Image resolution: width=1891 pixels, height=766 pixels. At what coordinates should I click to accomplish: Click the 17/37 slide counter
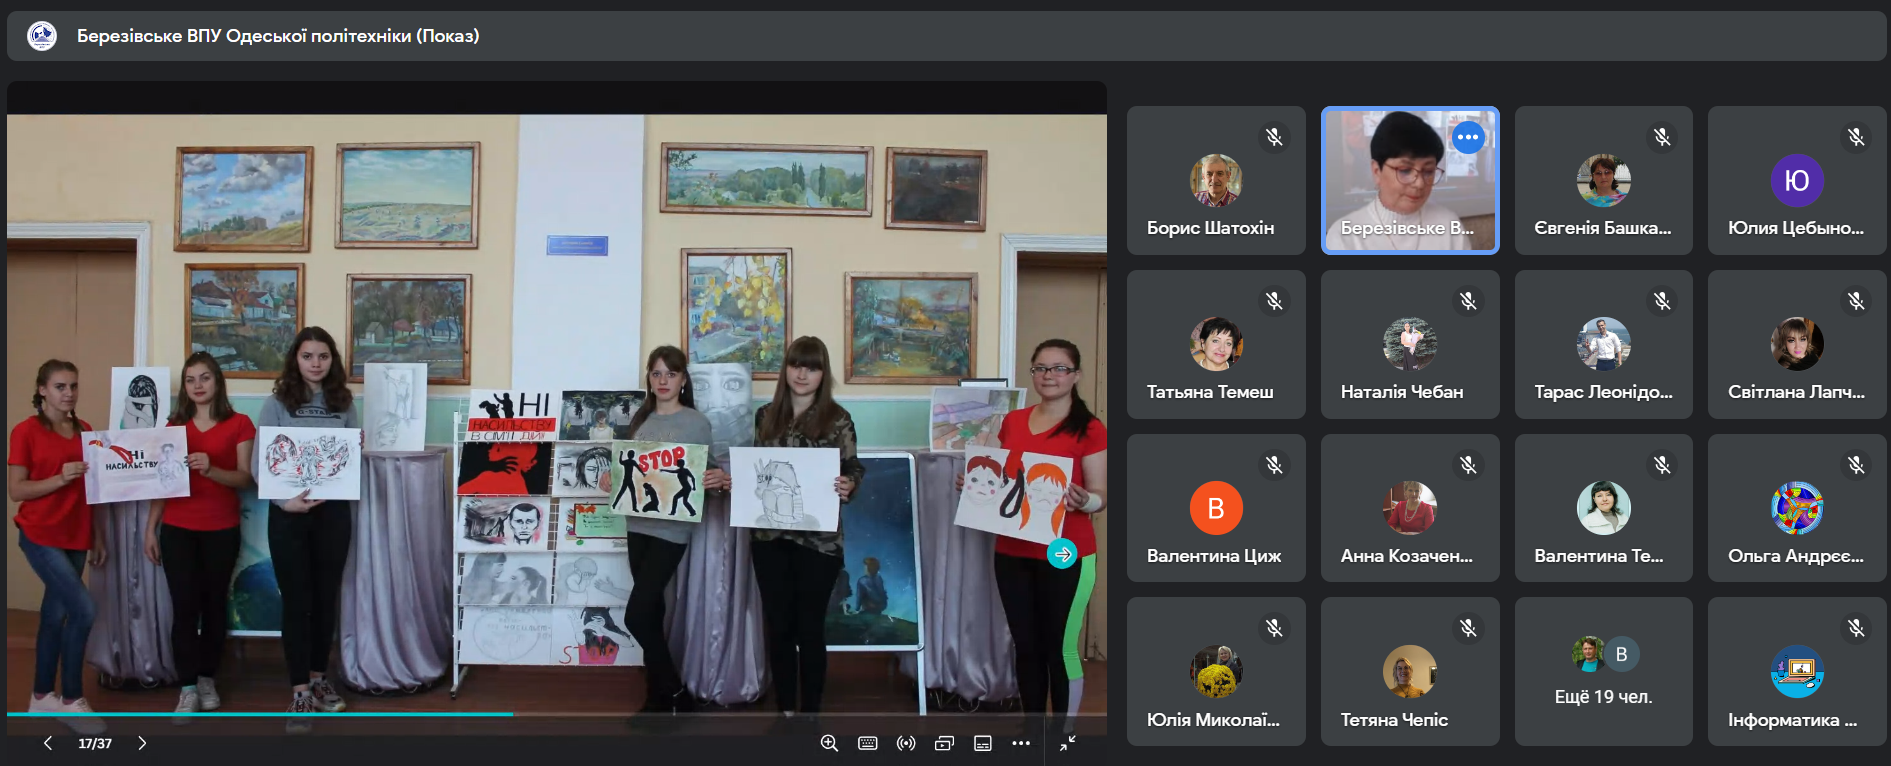pyautogui.click(x=95, y=744)
